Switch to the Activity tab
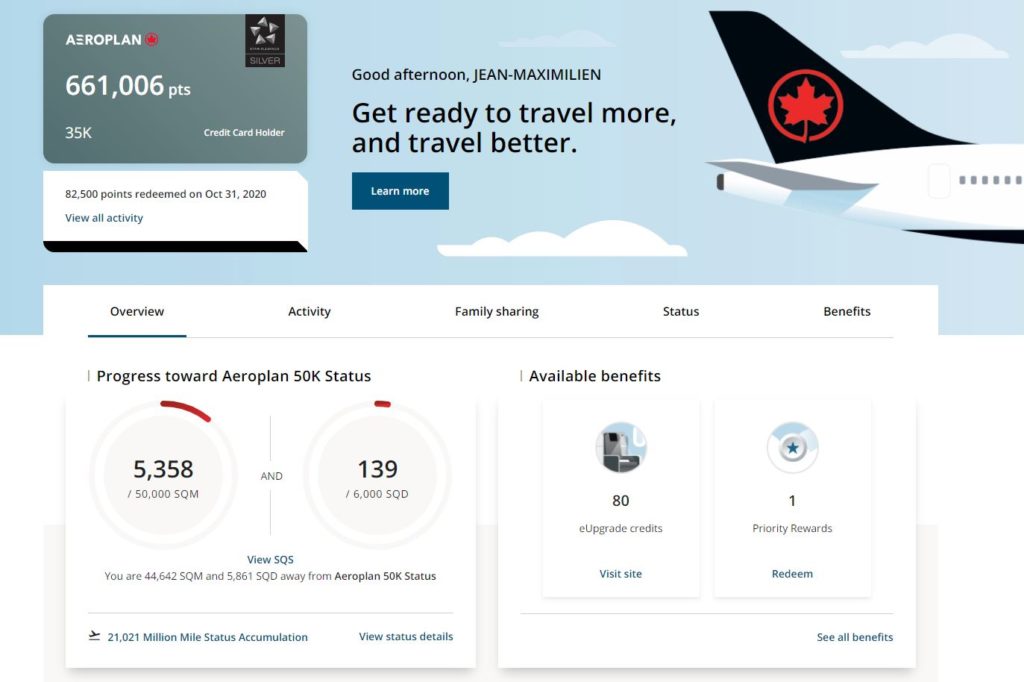 (x=309, y=311)
